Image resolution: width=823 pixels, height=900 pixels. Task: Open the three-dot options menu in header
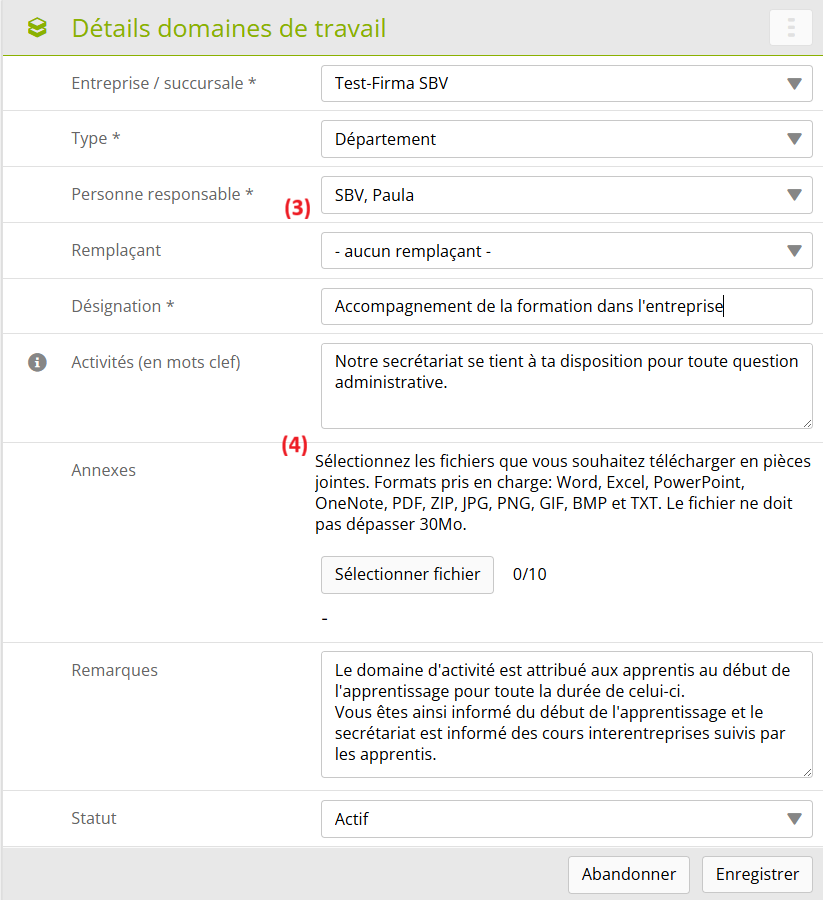coord(790,28)
